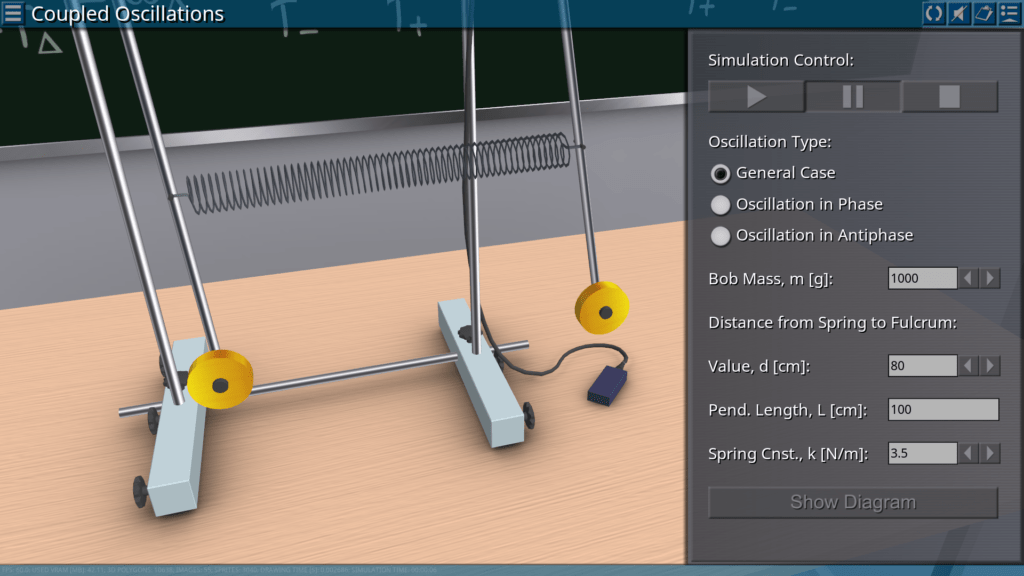Viewport: 1024px width, 576px height.
Task: Choose Oscillation in Antiphase option
Action: tap(720, 236)
